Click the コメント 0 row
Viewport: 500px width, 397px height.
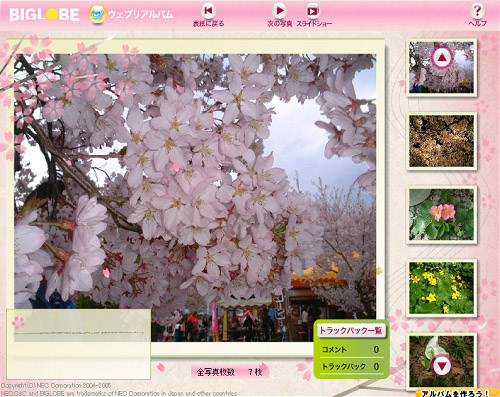click(x=351, y=349)
